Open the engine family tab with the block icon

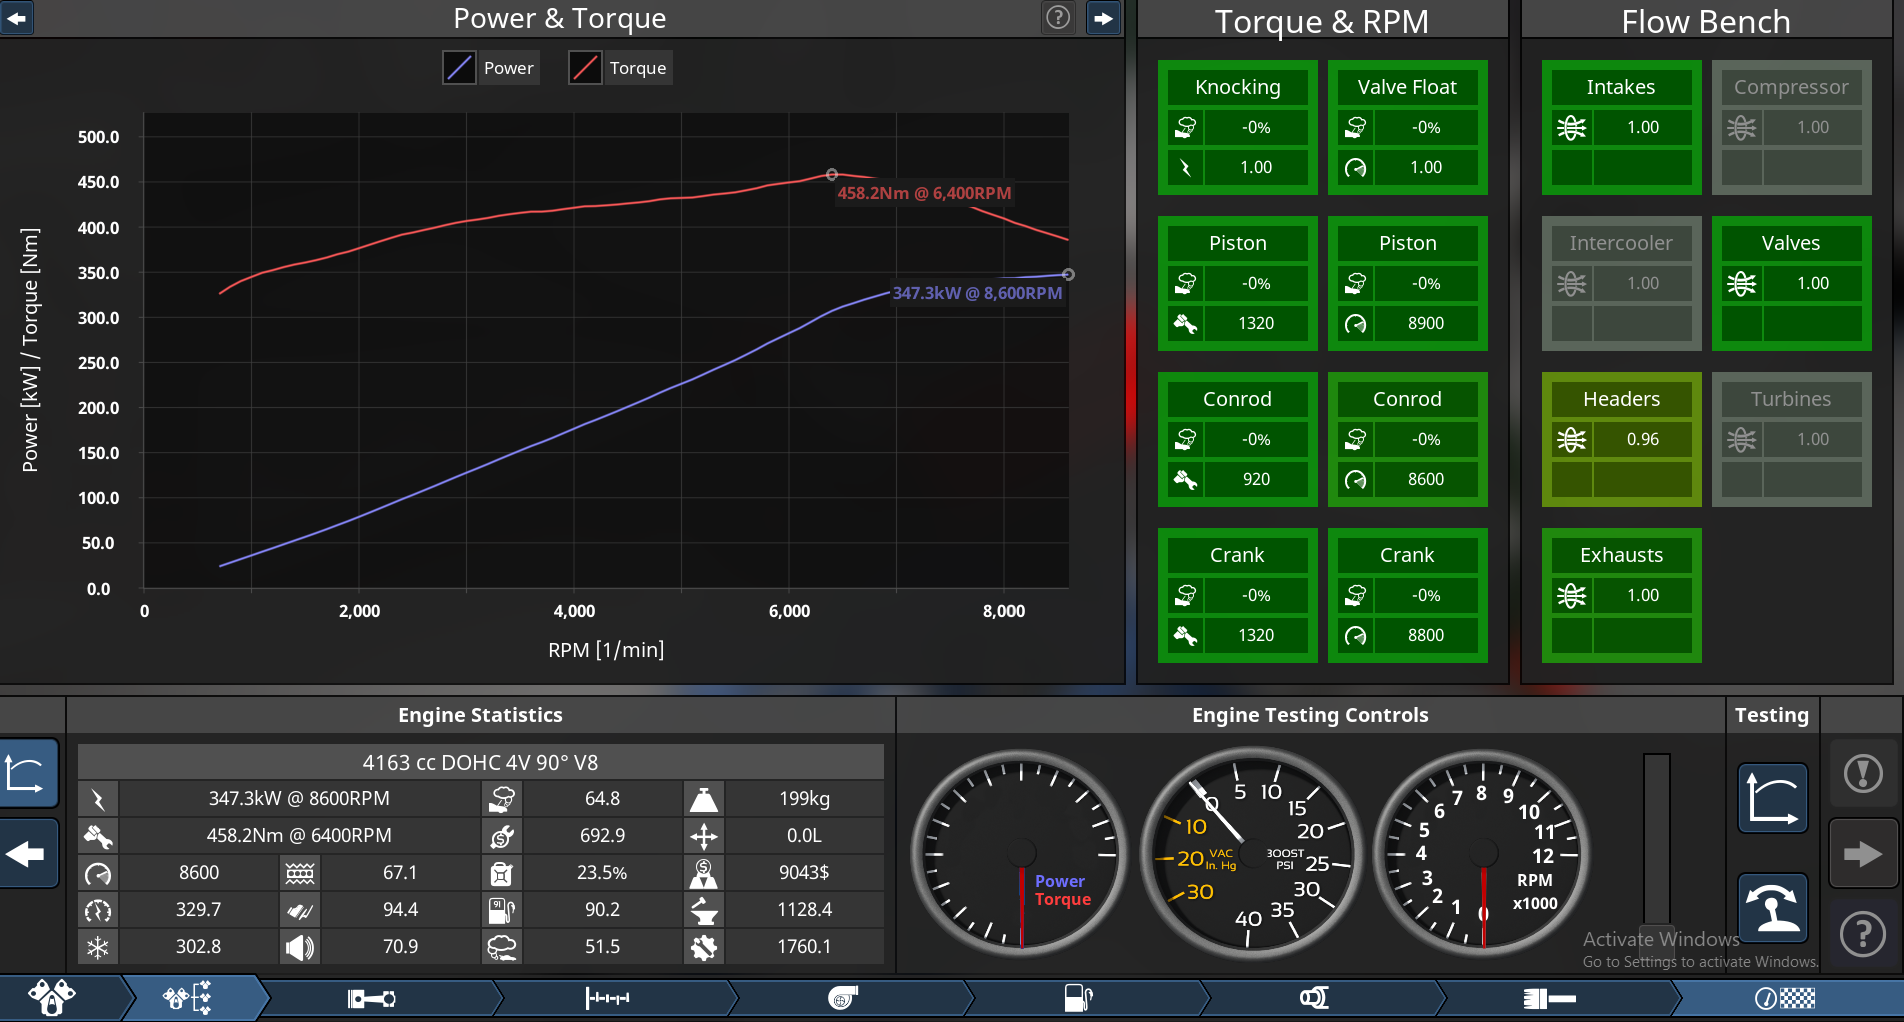(x=52, y=998)
